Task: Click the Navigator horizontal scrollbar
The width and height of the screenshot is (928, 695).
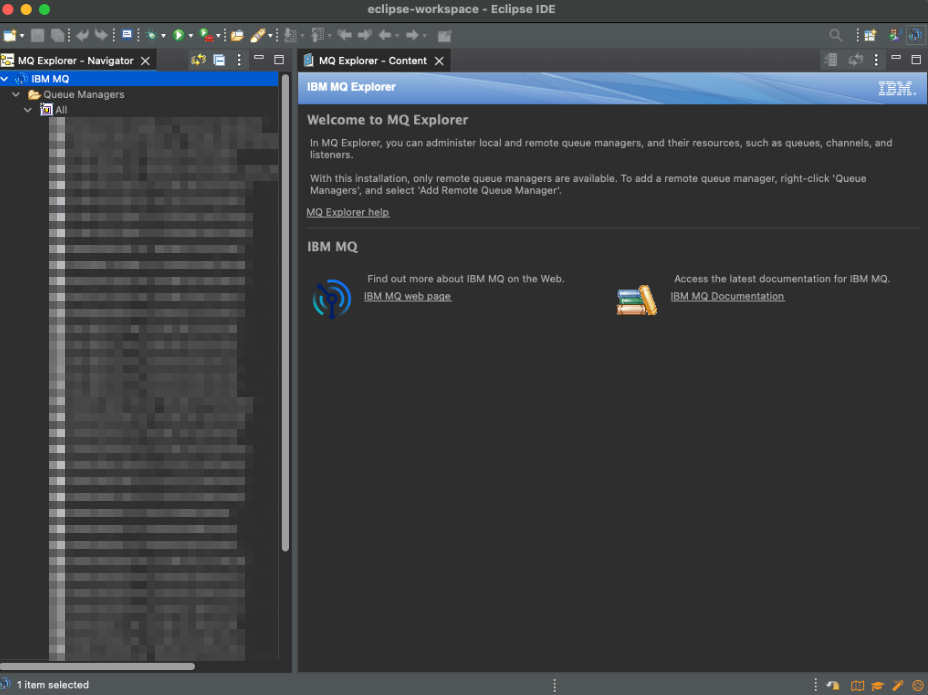Action: point(98,667)
